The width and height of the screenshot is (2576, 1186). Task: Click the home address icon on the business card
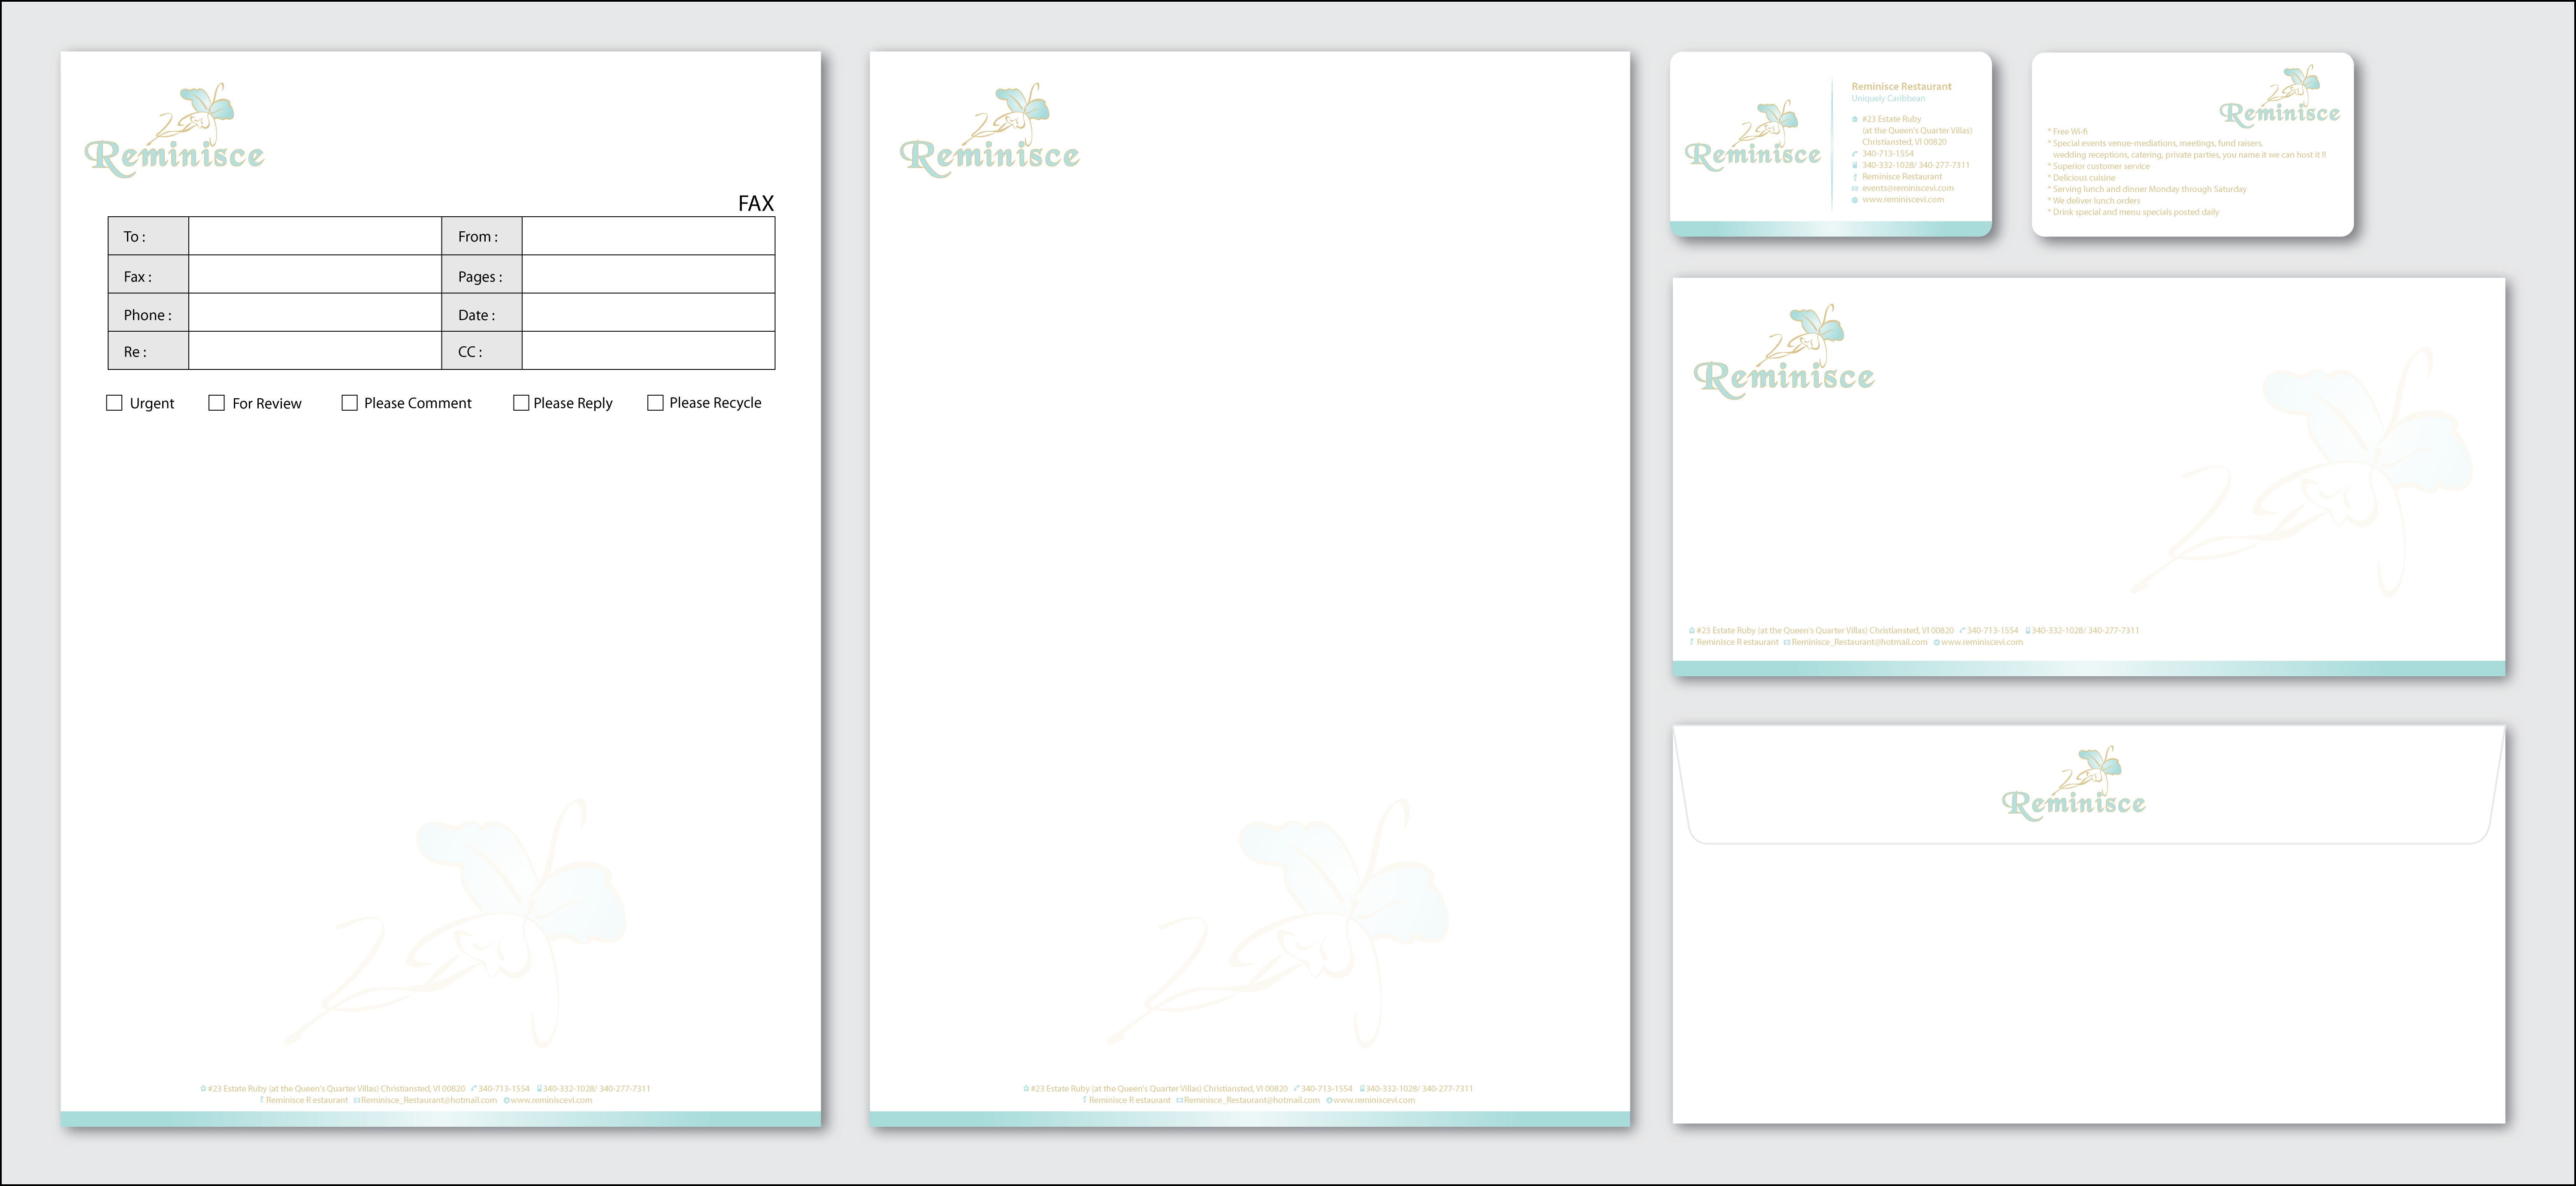point(1855,119)
